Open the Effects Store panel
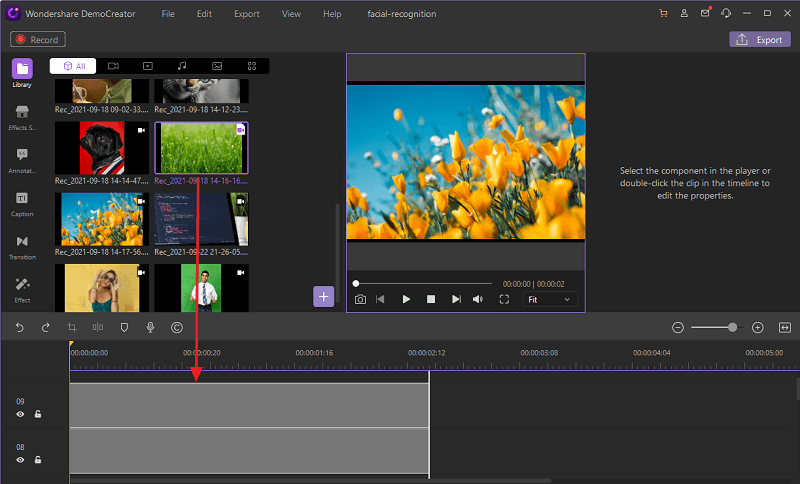800x484 pixels. click(x=22, y=117)
